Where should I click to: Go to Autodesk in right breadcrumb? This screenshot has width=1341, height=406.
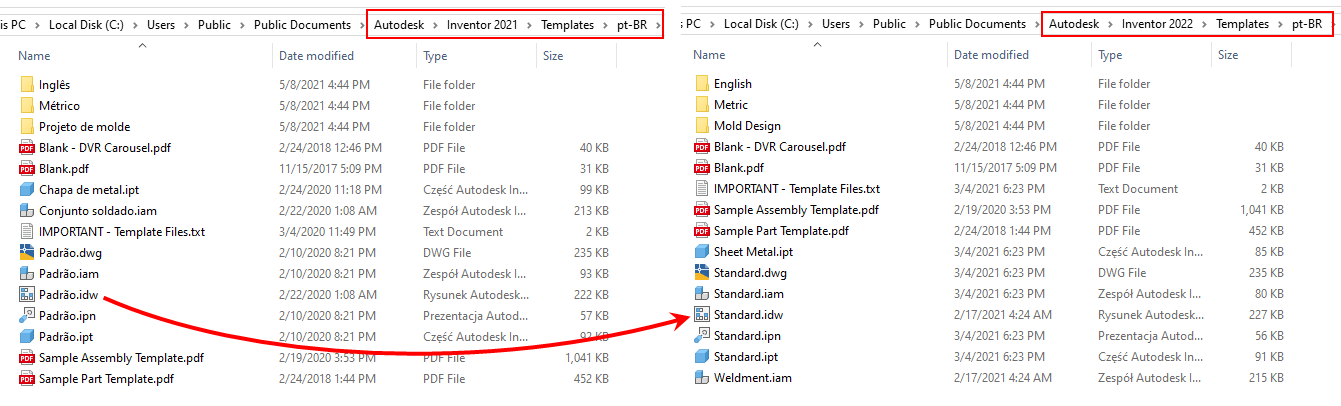pyautogui.click(x=1074, y=24)
